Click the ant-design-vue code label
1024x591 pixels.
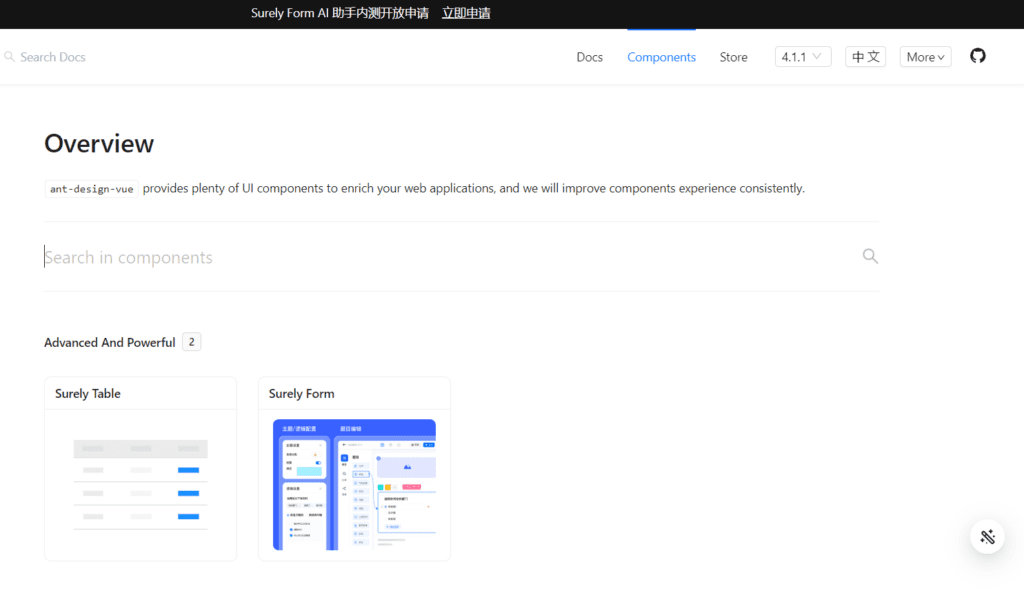(91, 189)
